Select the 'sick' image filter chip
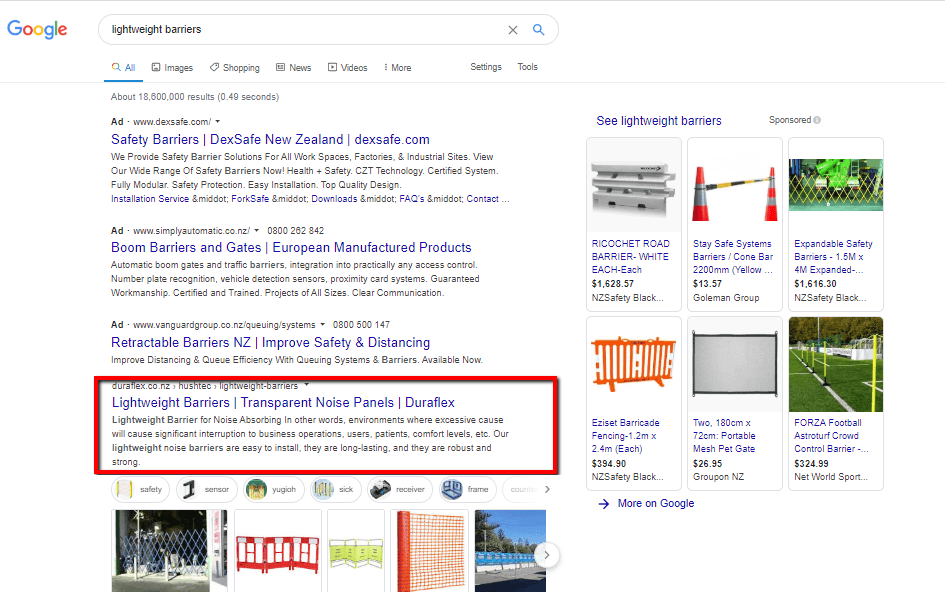 [x=335, y=490]
